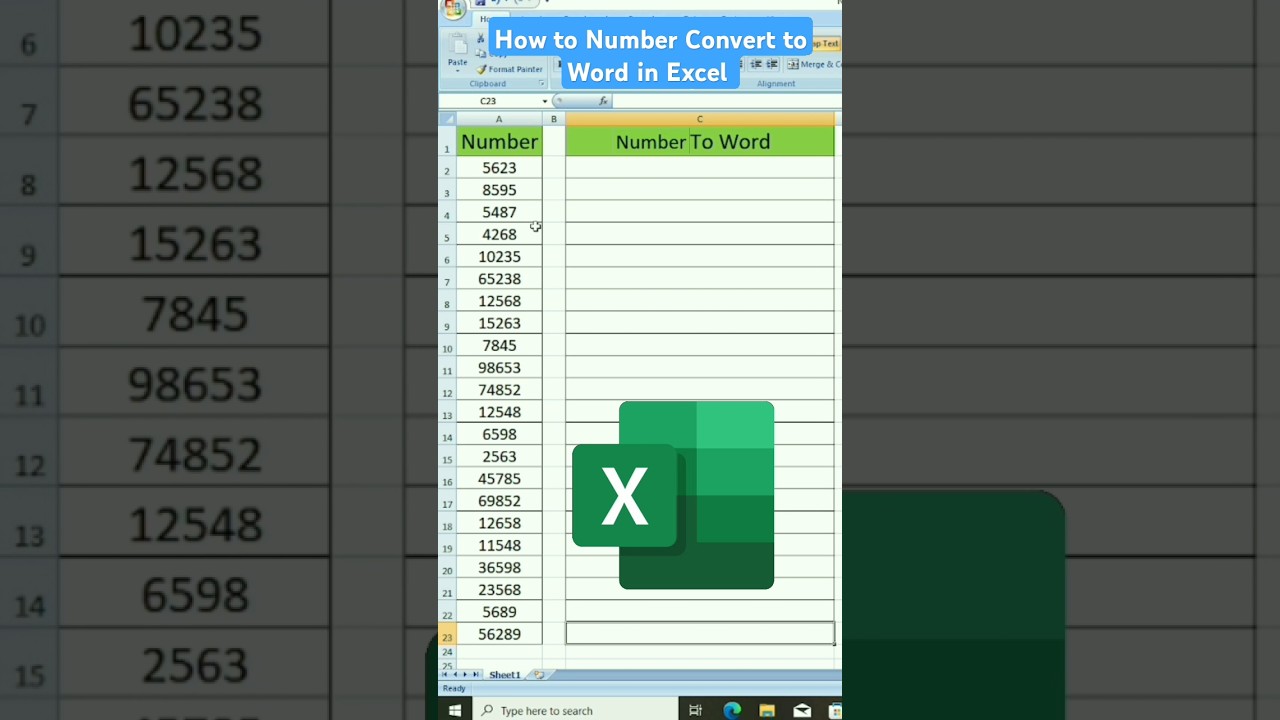This screenshot has height=720, width=1280.
Task: Click the Save icon on Quick Access Toolbar
Action: coord(478,5)
